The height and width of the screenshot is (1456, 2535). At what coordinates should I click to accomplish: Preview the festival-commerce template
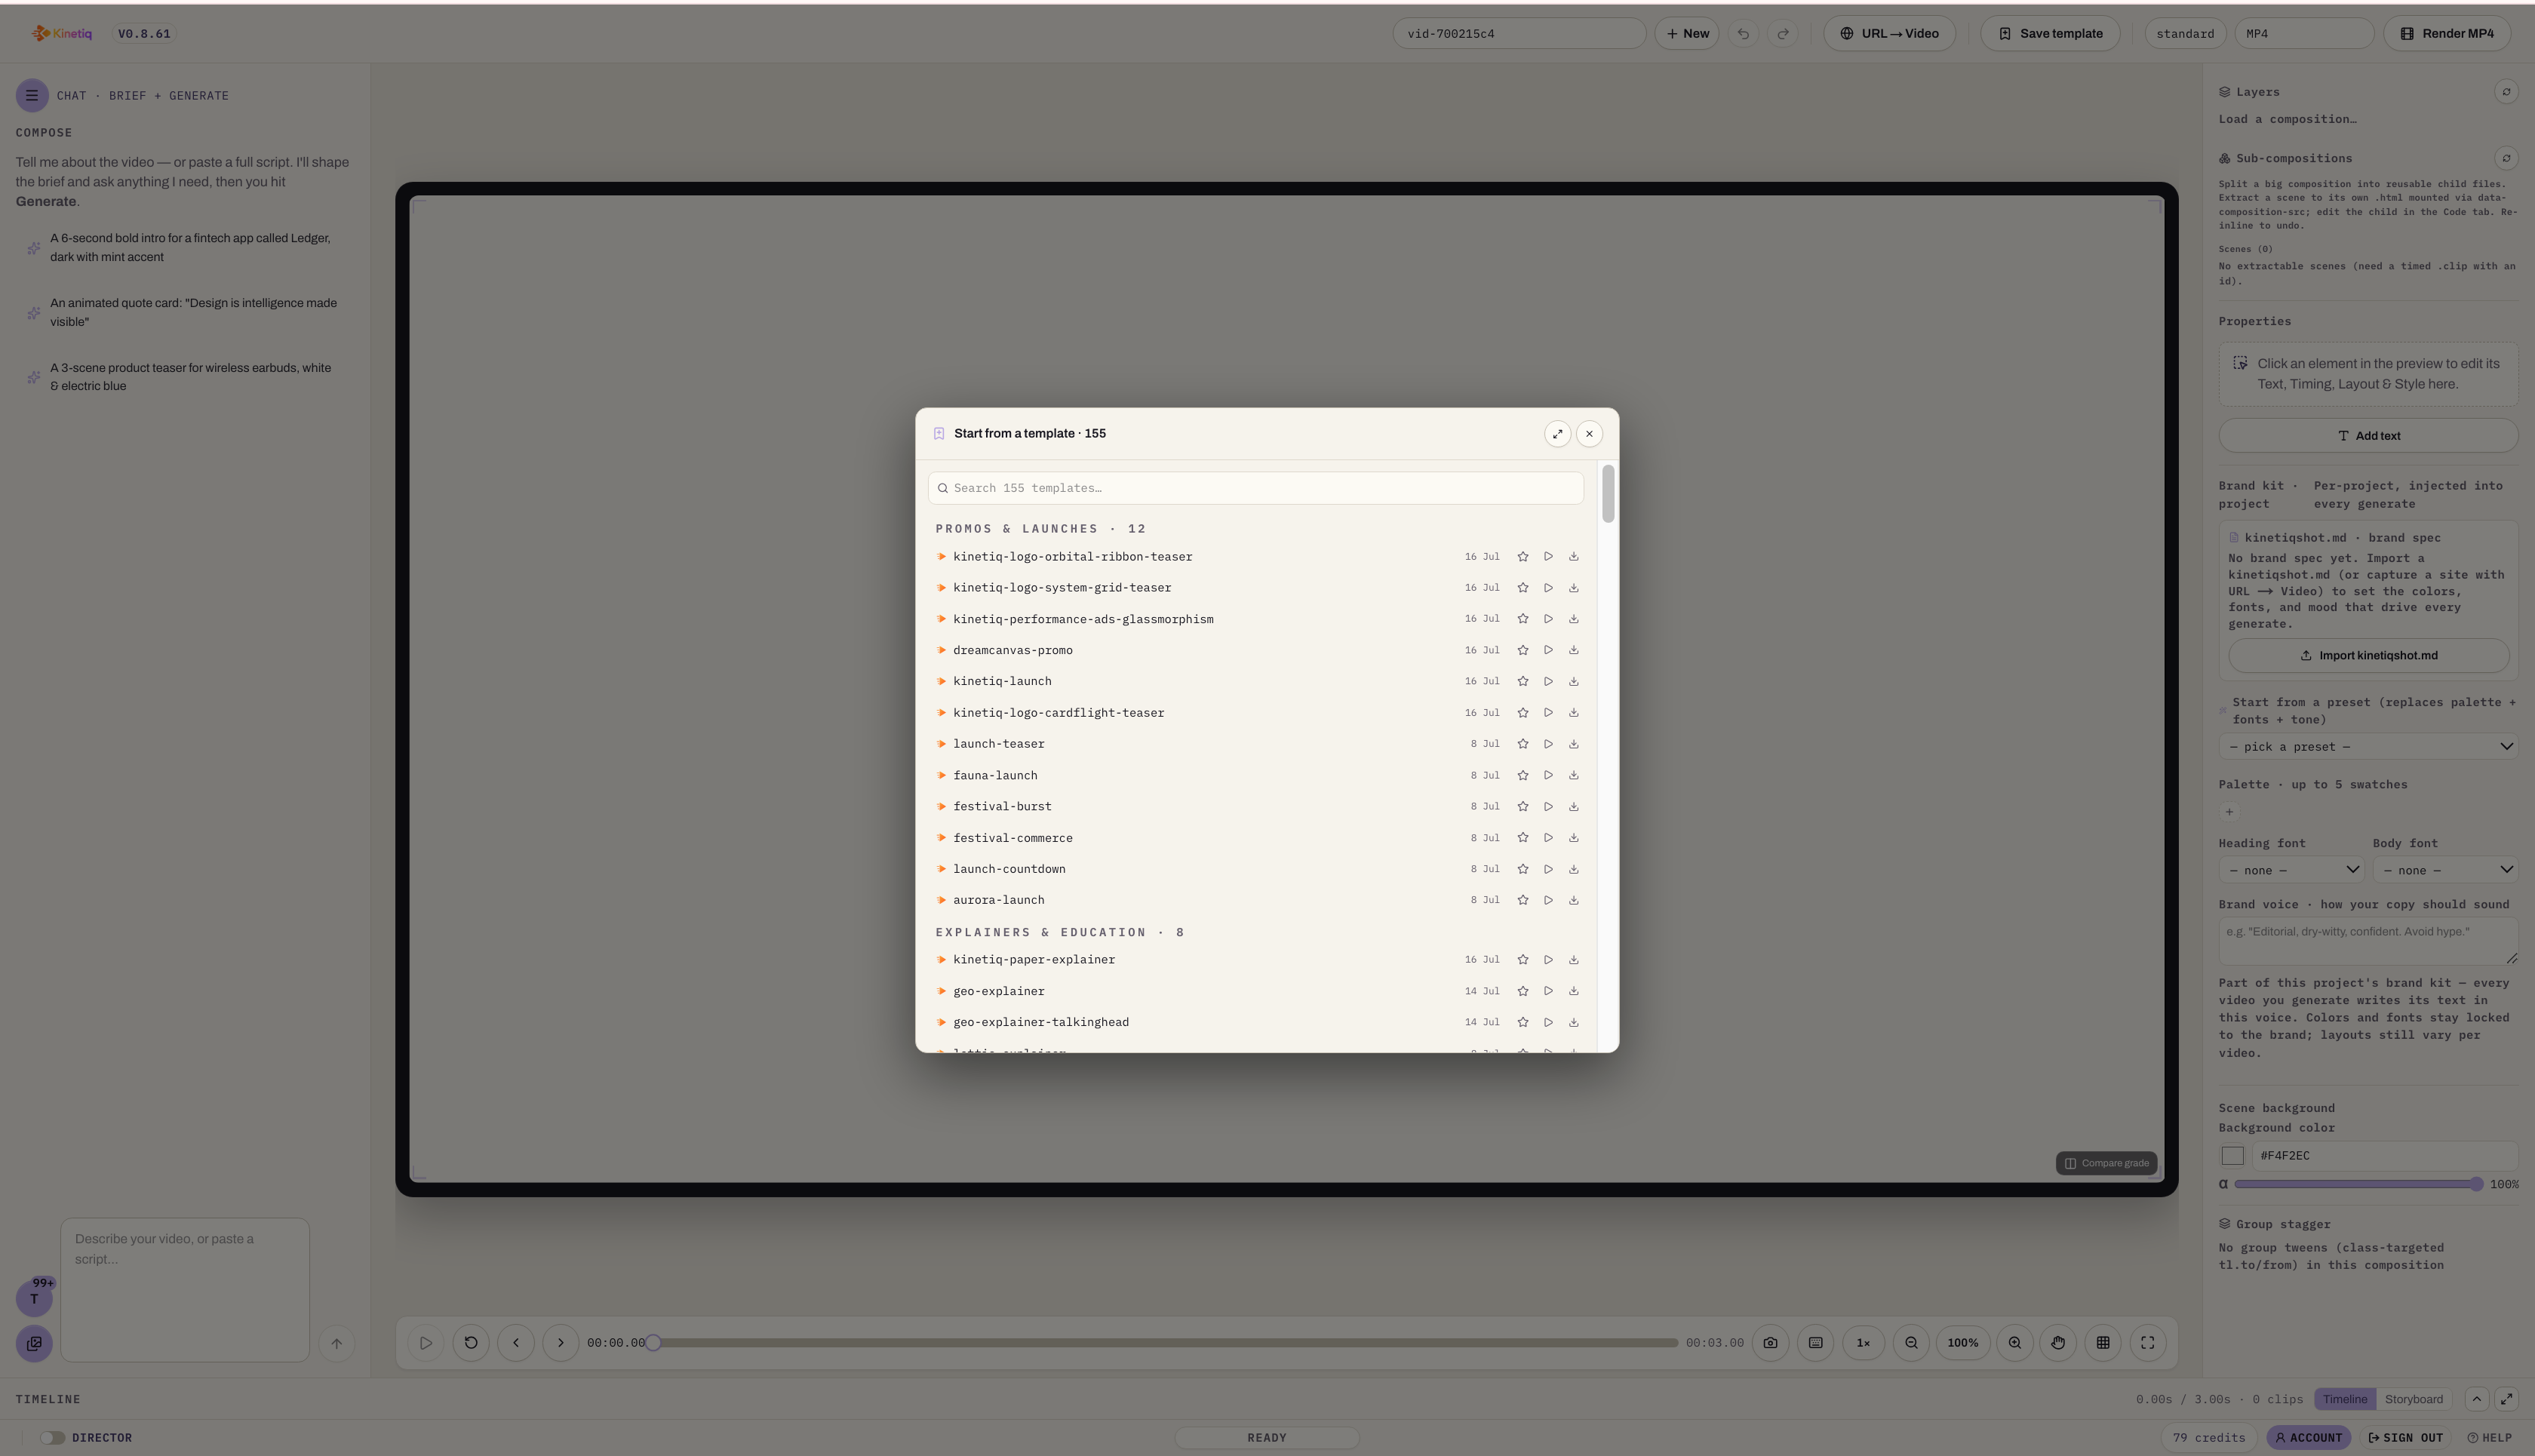point(1548,838)
